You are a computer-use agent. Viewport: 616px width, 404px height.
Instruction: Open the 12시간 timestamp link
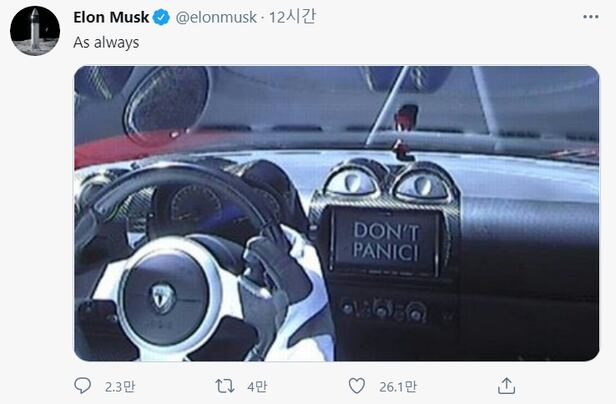point(292,17)
